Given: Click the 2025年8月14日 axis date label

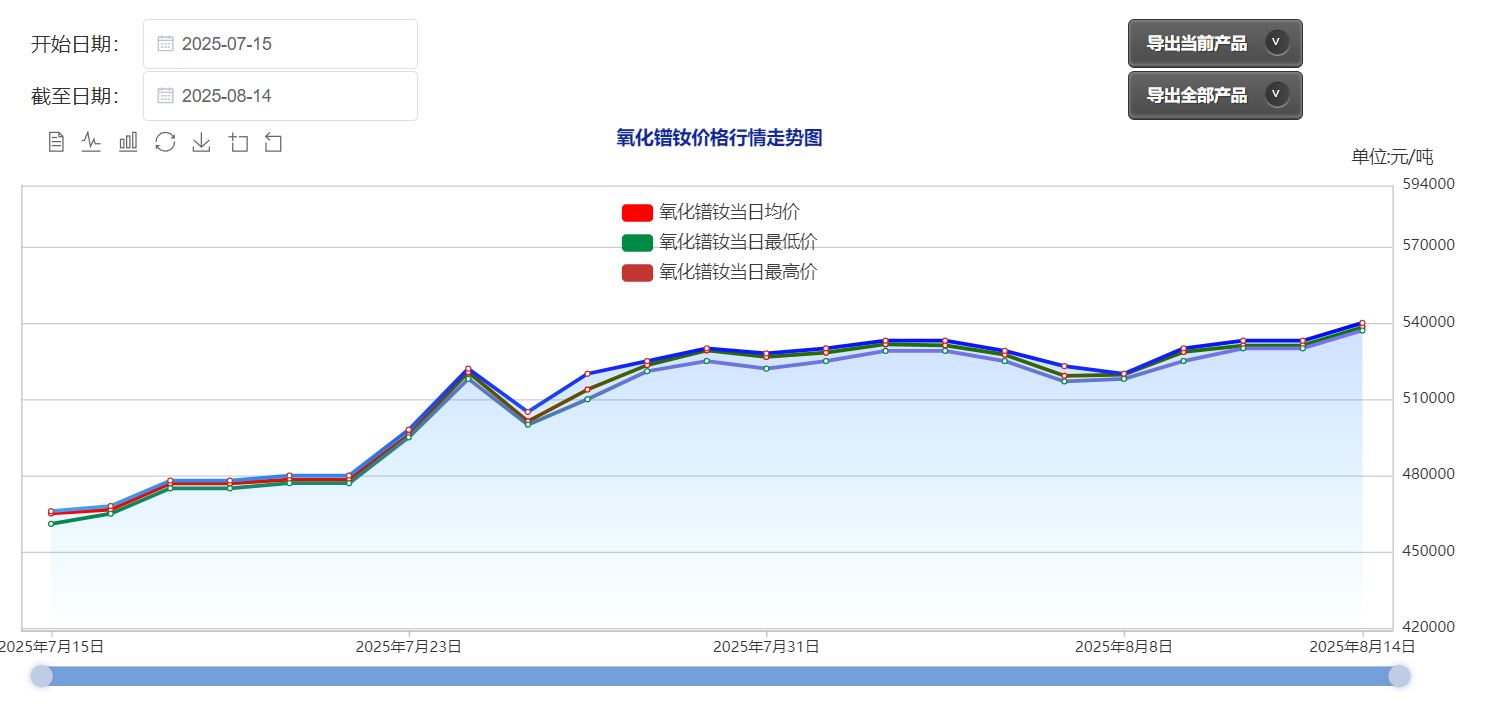Looking at the screenshot, I should pyautogui.click(x=1362, y=647).
